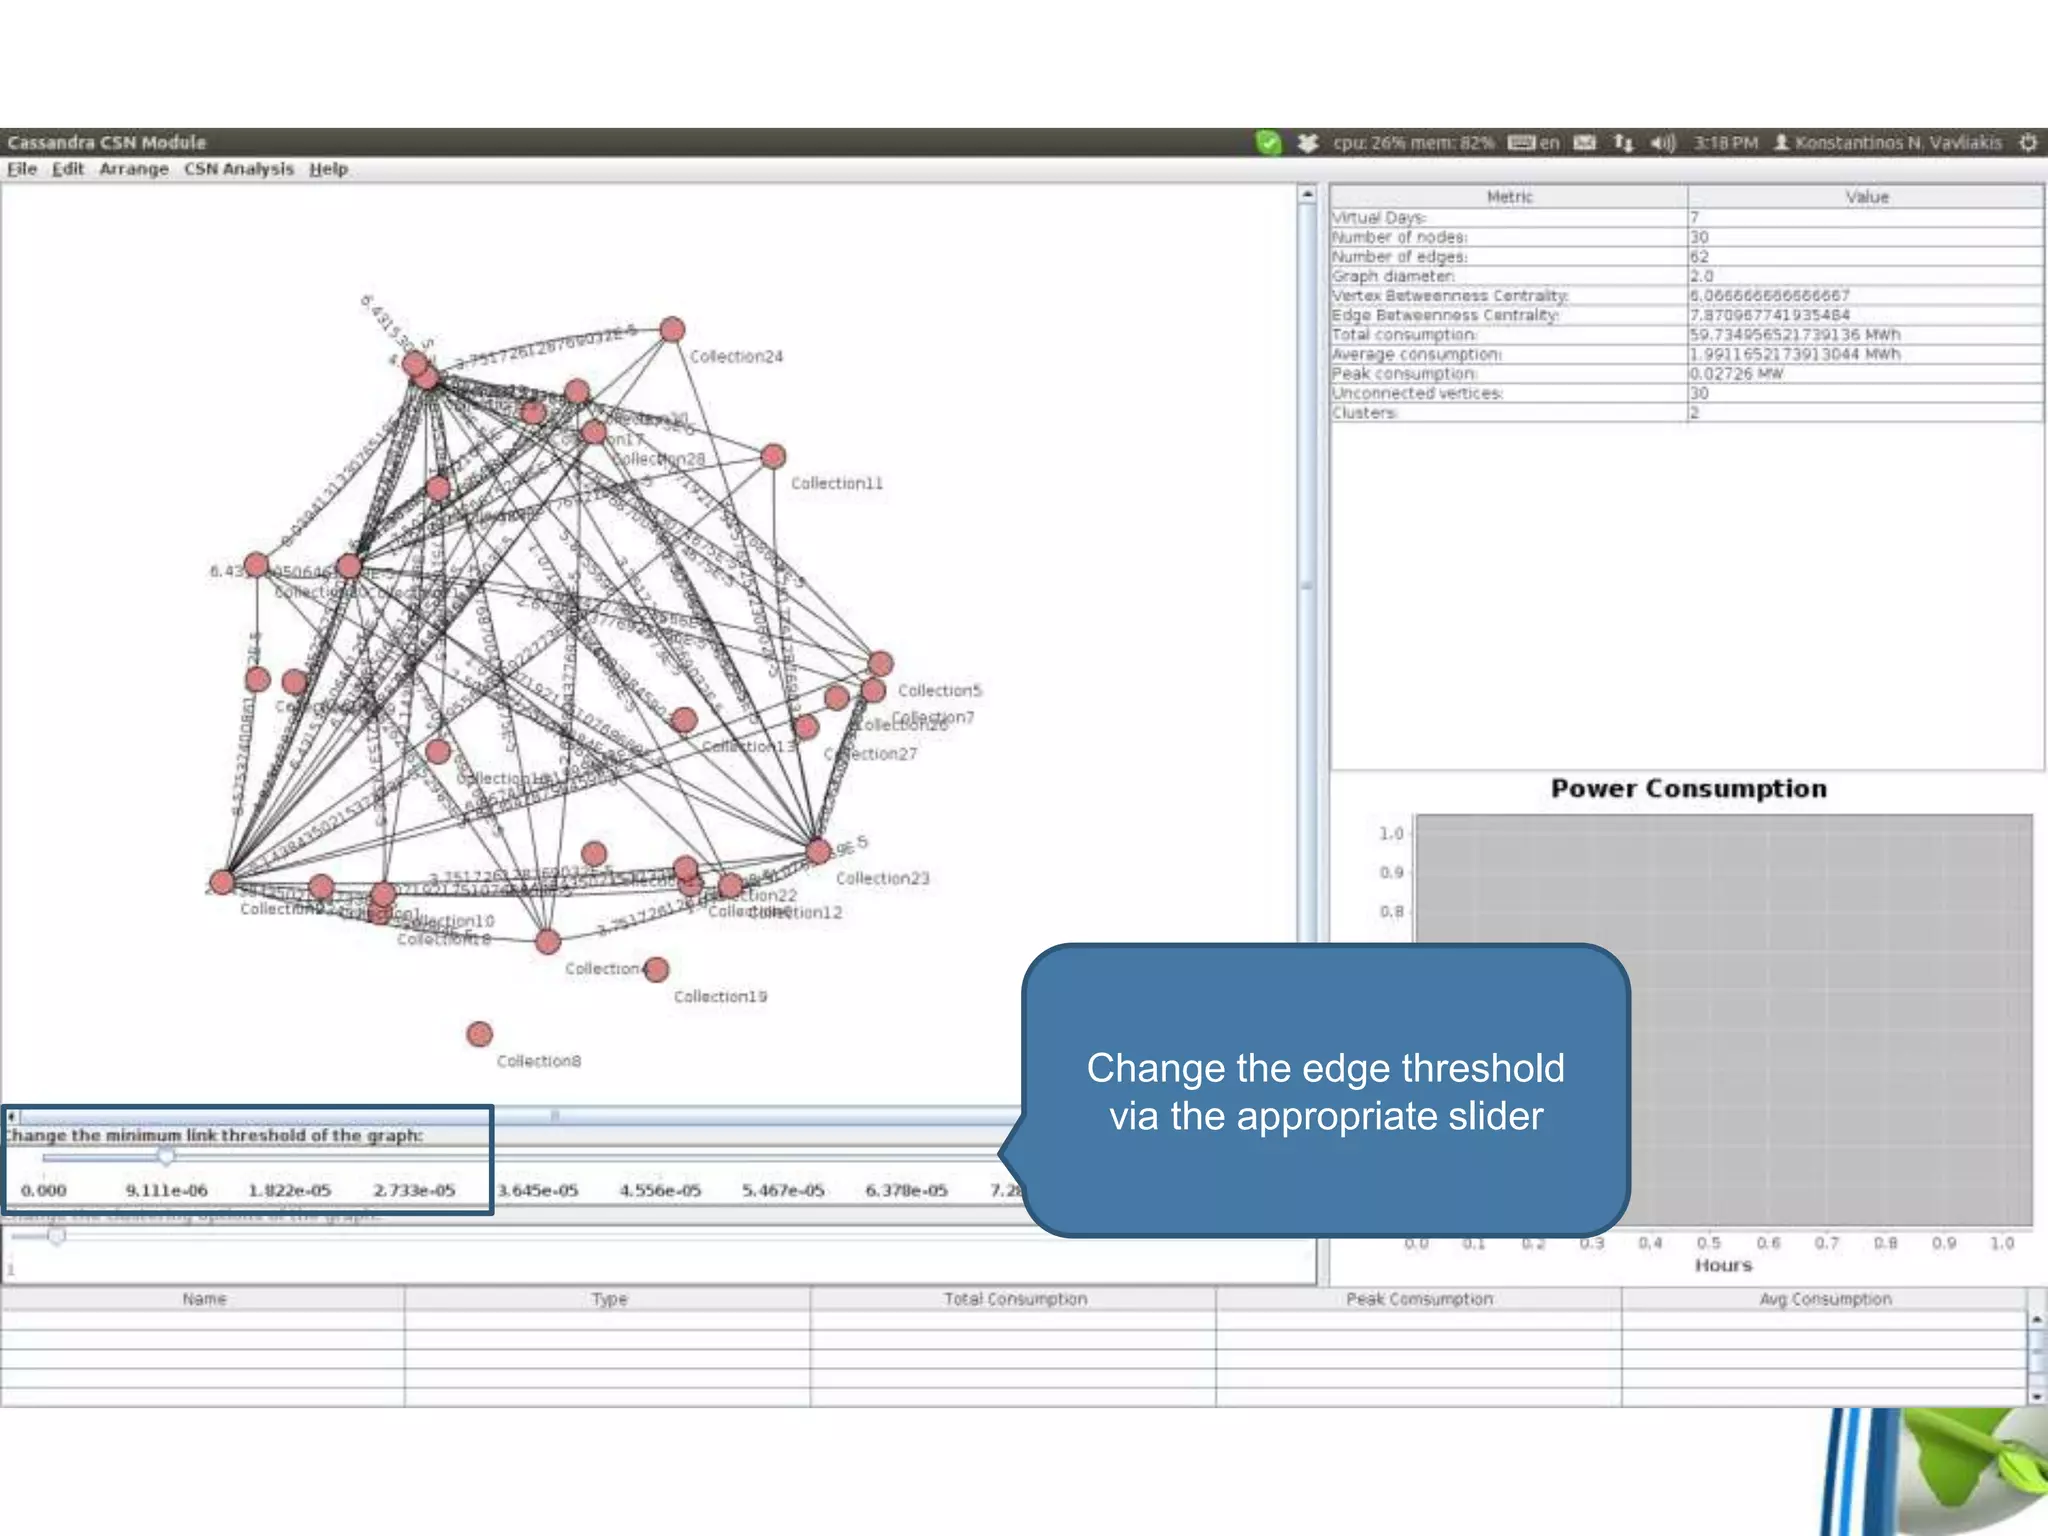
Task: Open the mail envelope indicator
Action: tap(1585, 143)
